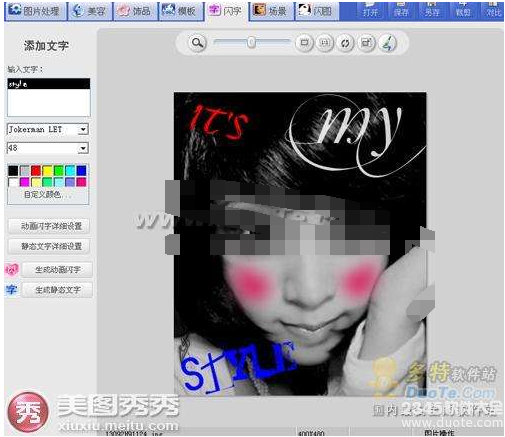The image size is (505, 437).
Task: Click the blue 字 static text icon
Action: coord(11,290)
